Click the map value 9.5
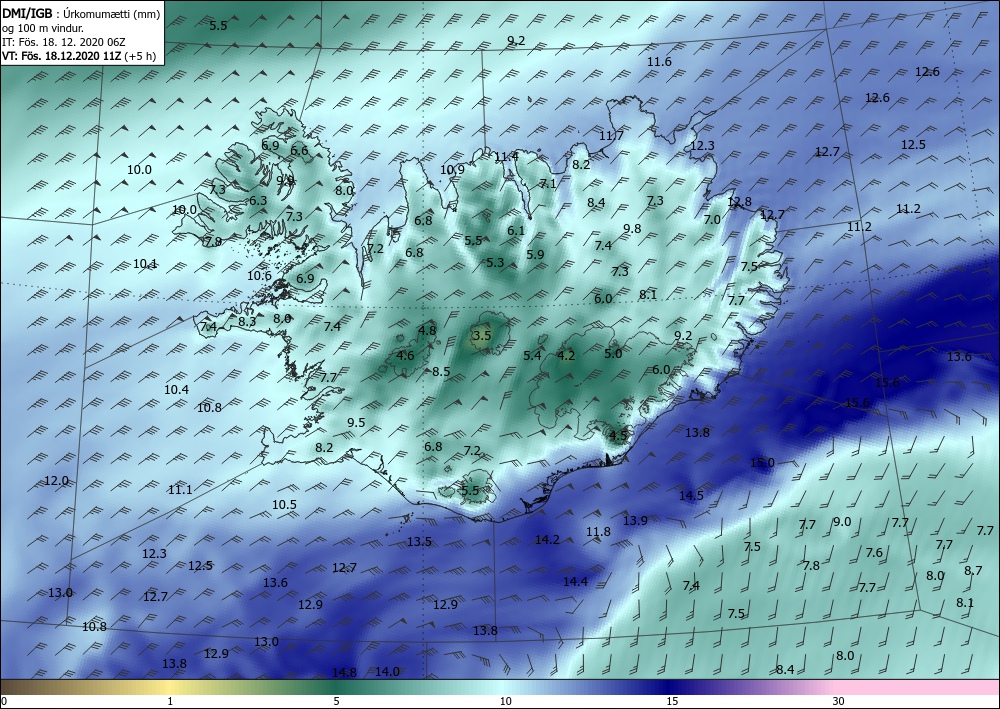Image resolution: width=1000 pixels, height=709 pixels. tap(357, 422)
